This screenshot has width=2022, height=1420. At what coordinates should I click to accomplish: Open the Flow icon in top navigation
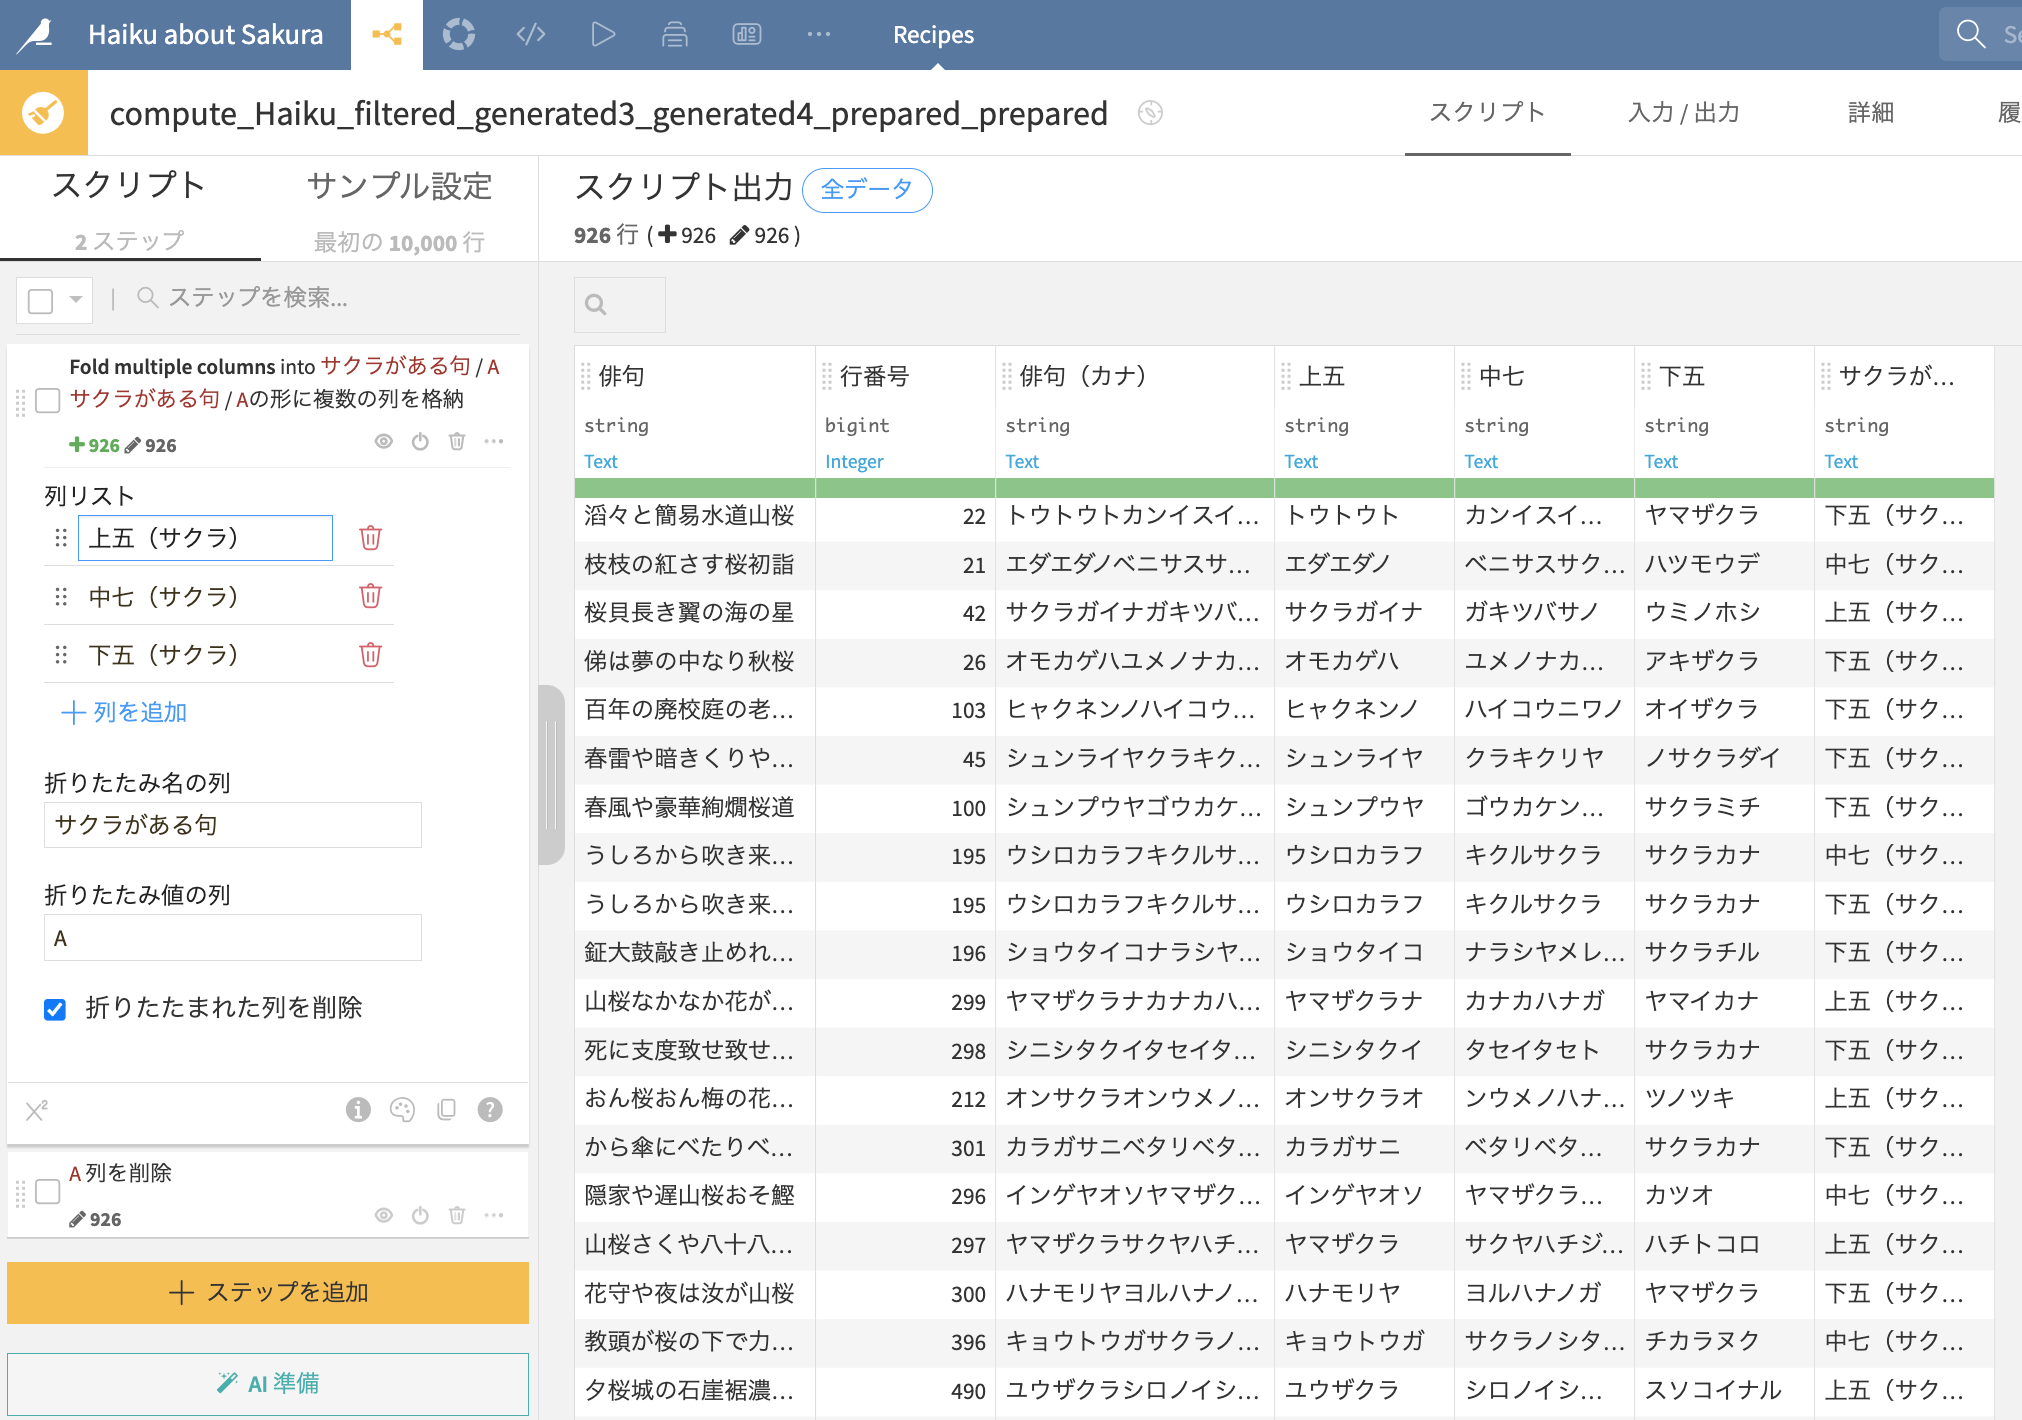pos(387,35)
